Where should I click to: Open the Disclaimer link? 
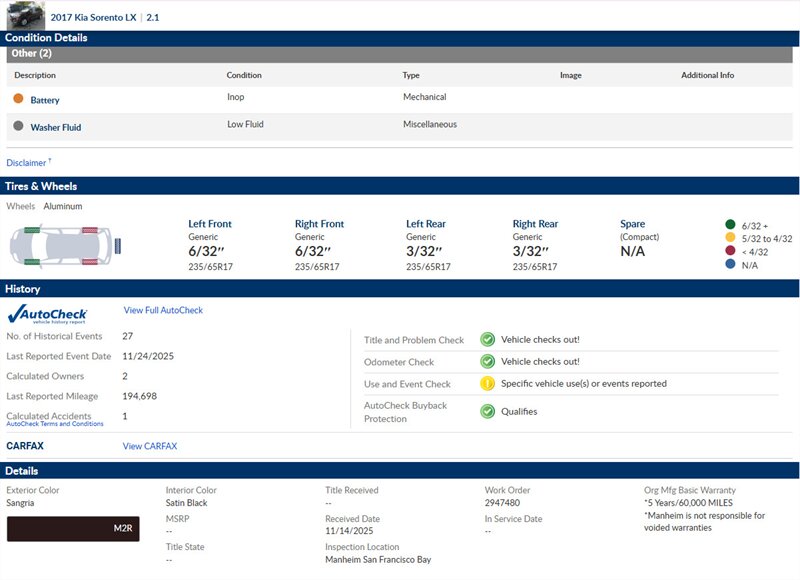click(27, 163)
